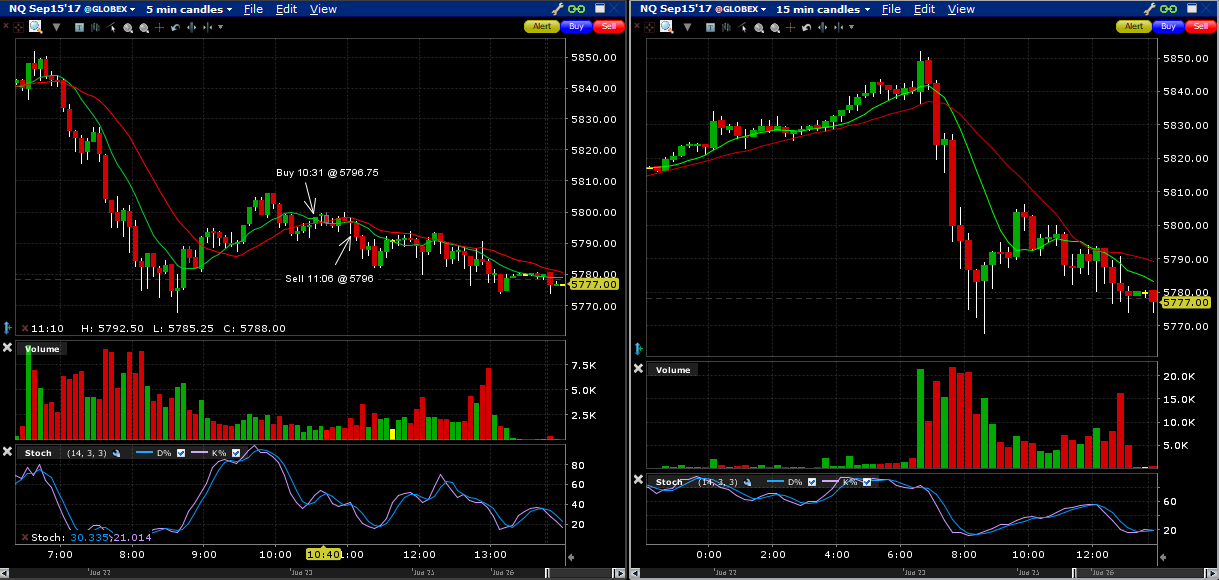Click Buy button in 5 min chart
Screen dimensions: 1219x580
click(x=576, y=27)
